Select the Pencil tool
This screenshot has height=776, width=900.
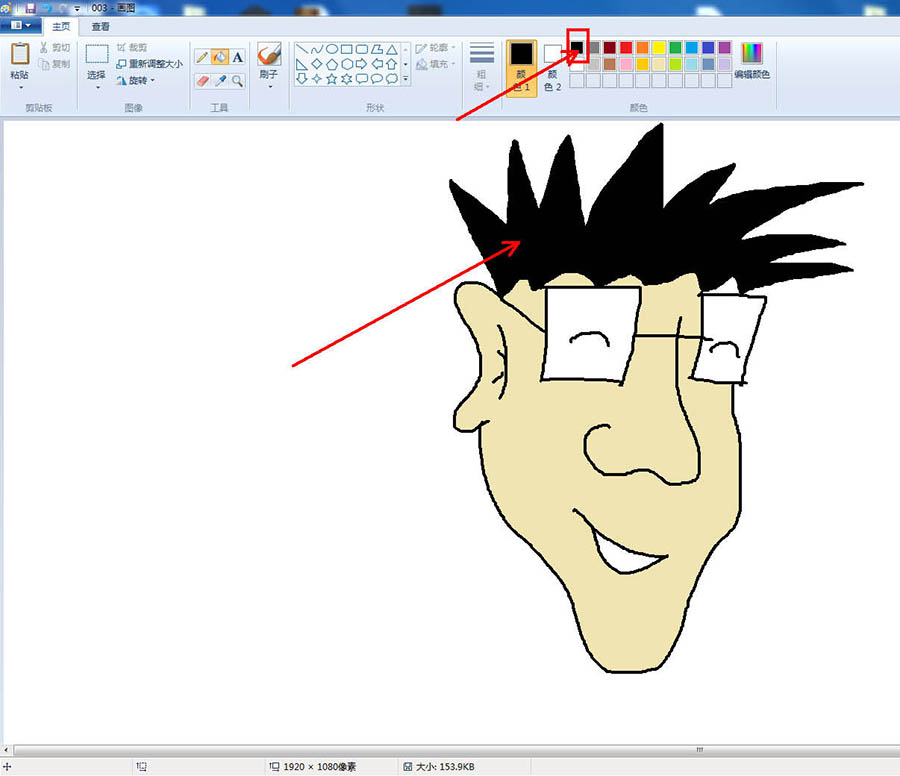click(202, 57)
